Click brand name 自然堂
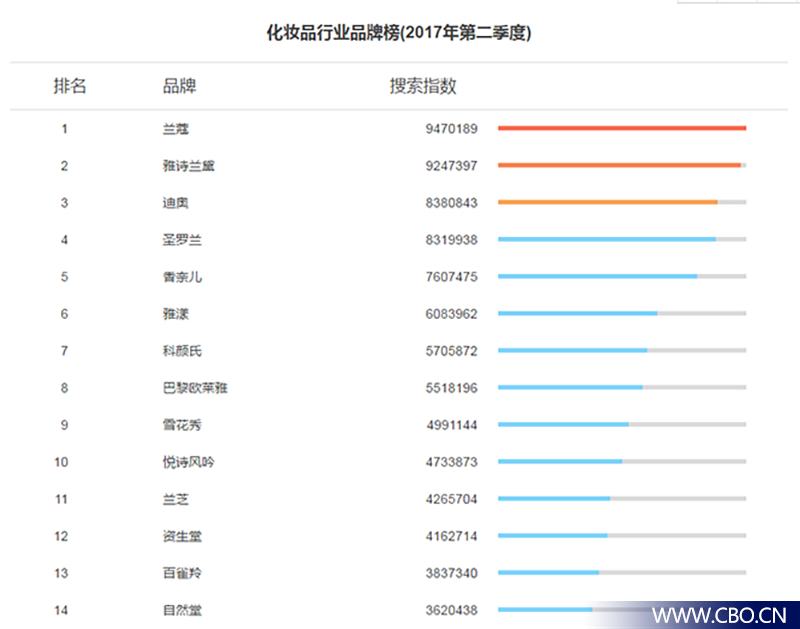Viewport: 800px width, 629px height. (182, 610)
